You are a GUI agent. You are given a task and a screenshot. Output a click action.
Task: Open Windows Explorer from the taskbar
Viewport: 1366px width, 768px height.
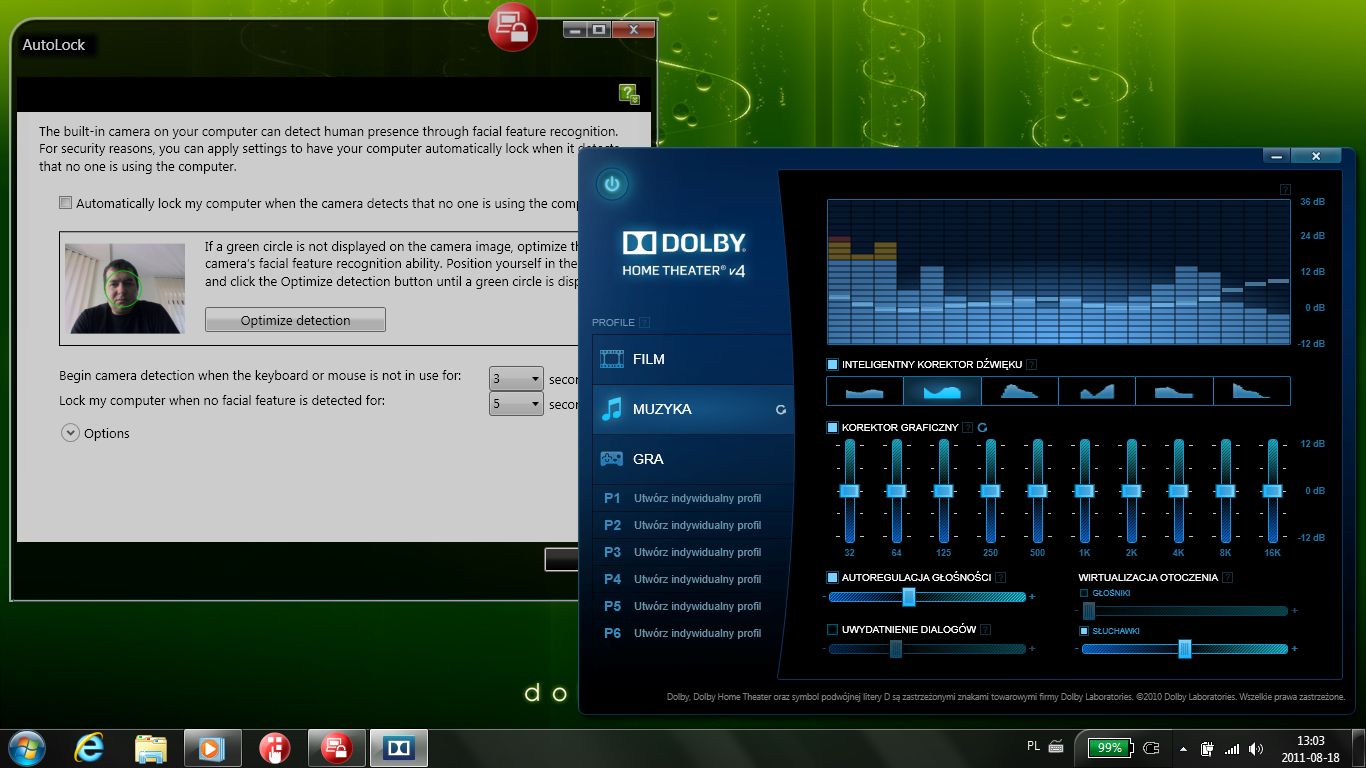pos(151,748)
